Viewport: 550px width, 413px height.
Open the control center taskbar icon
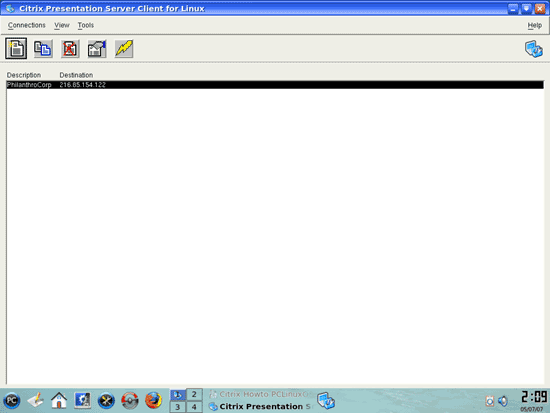pos(83,400)
